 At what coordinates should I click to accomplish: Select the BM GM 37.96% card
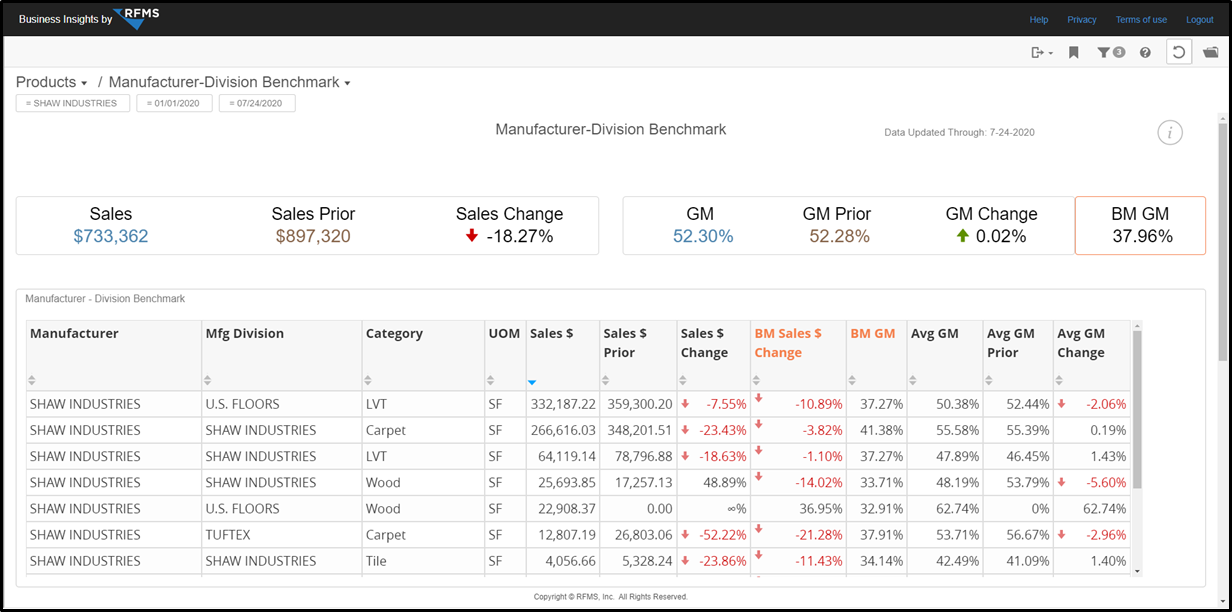tap(1140, 225)
